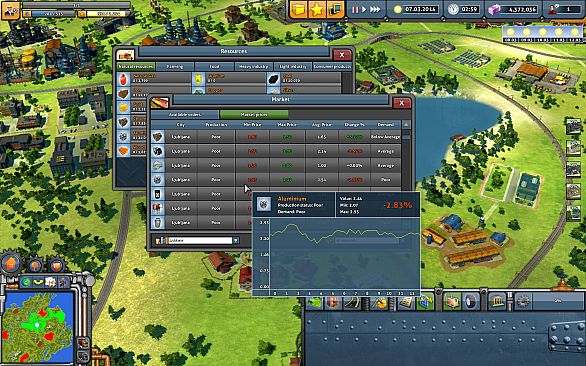Sort Market table by Max Price column
Image resolution: width=586 pixels, height=366 pixels.
(287, 124)
